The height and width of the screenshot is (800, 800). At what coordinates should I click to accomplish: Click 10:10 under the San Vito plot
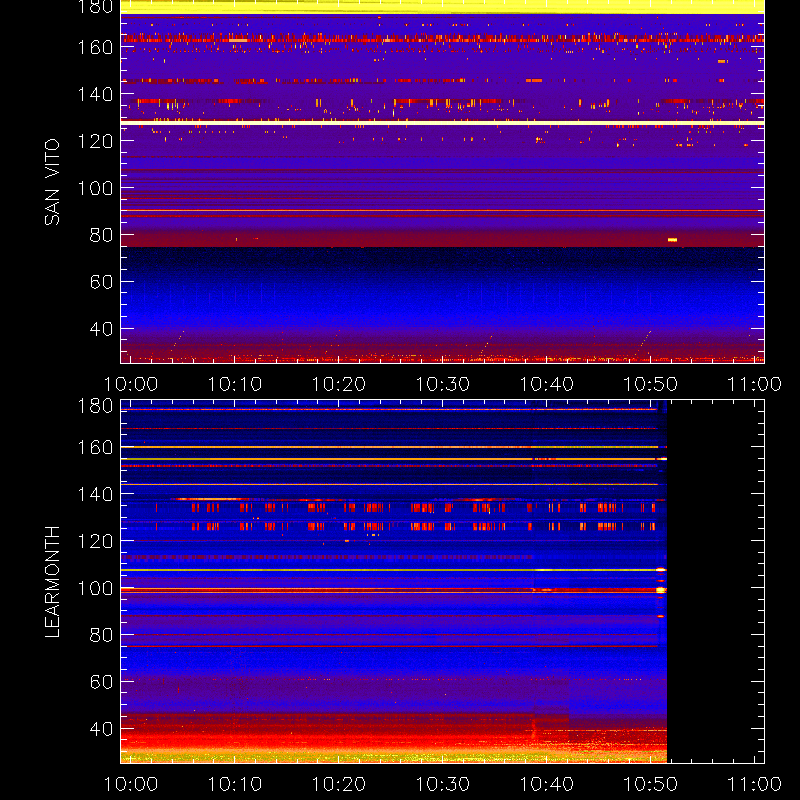(x=235, y=384)
